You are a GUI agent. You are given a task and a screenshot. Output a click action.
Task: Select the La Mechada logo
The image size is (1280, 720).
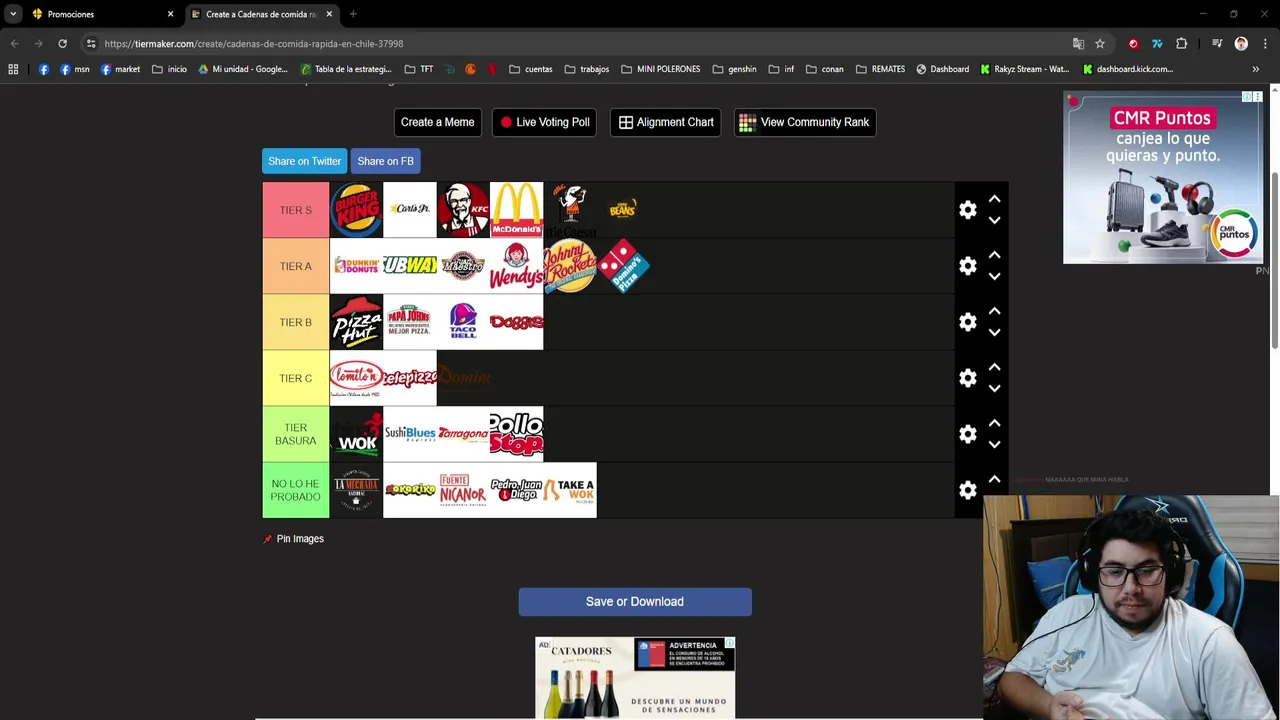[x=356, y=490]
